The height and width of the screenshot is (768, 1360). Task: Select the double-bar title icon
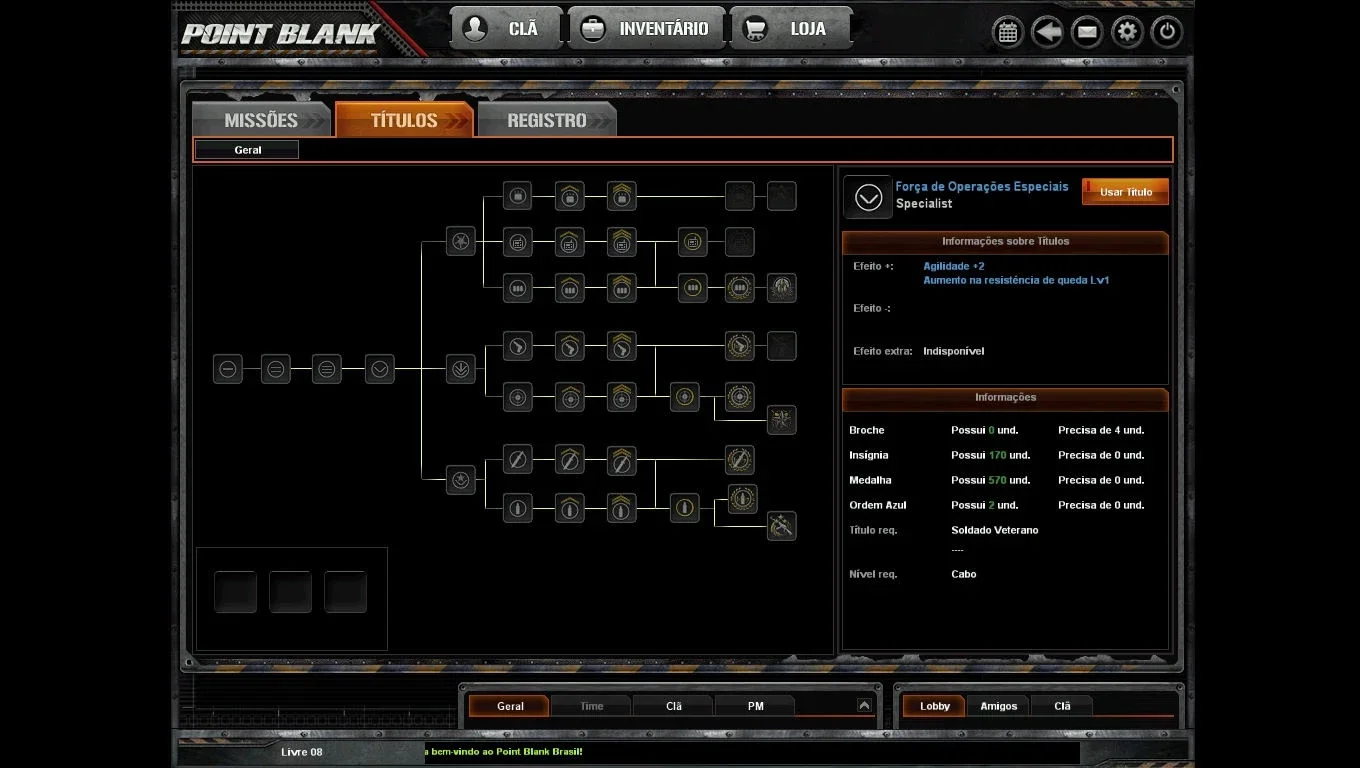[x=276, y=369]
